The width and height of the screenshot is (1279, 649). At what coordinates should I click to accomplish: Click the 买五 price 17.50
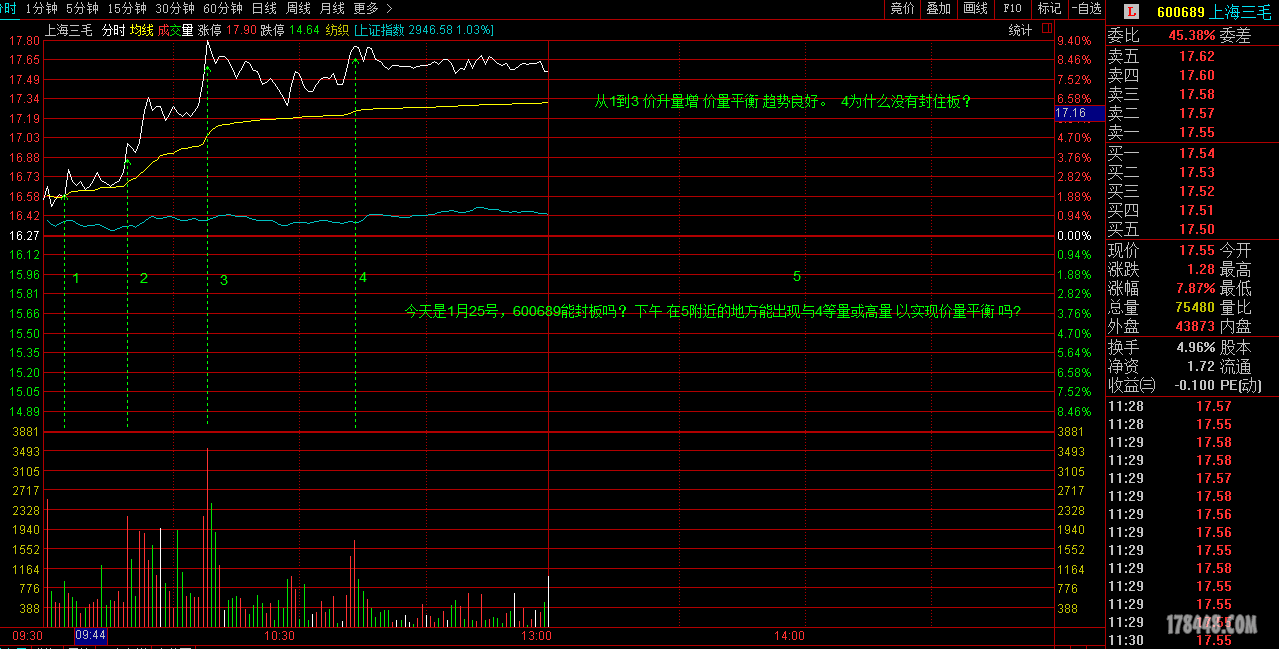(1196, 230)
